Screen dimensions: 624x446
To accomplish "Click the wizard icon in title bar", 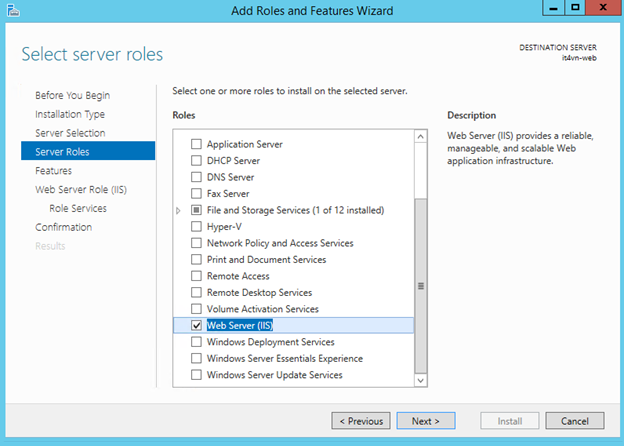I will [12, 10].
